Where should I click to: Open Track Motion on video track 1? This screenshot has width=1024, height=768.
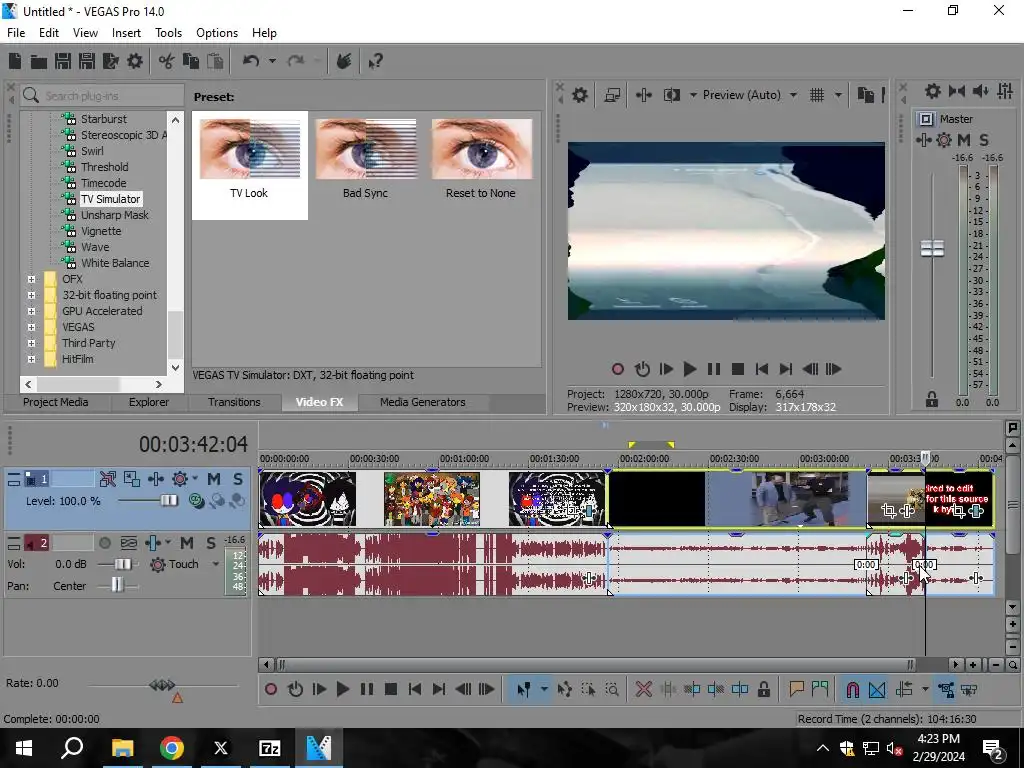click(x=132, y=479)
